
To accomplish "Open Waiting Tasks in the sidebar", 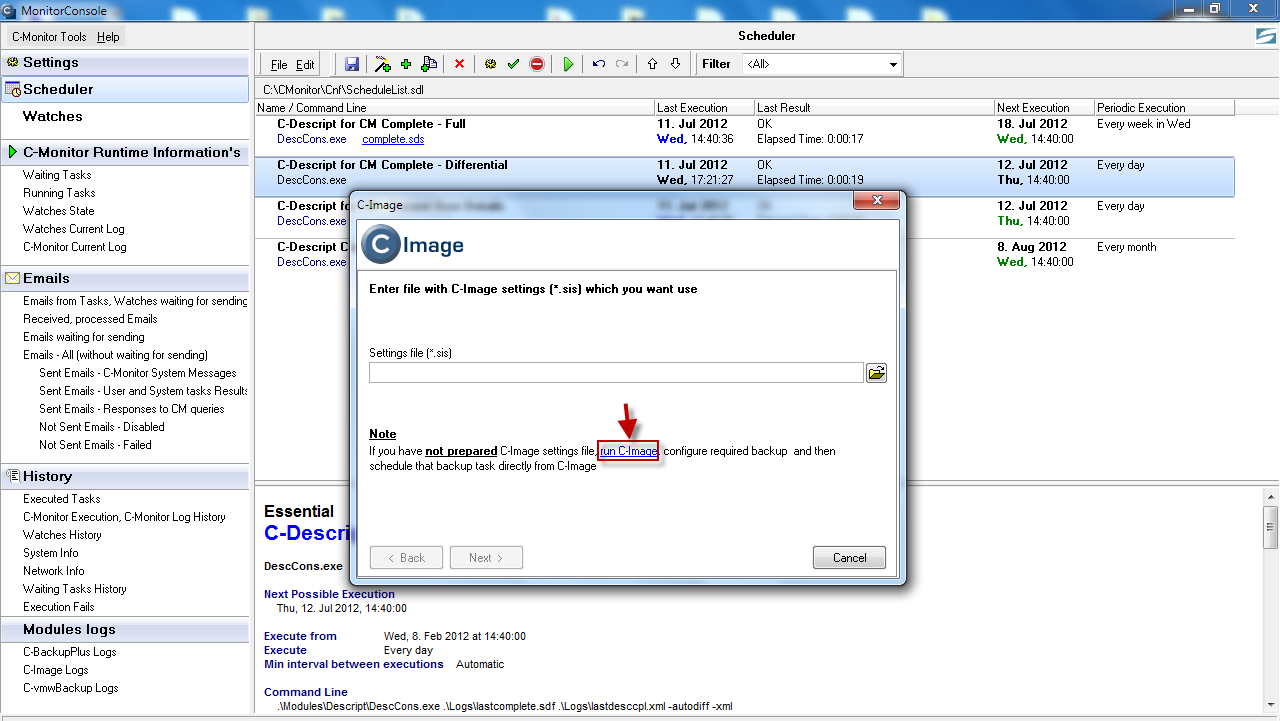I will pos(58,175).
